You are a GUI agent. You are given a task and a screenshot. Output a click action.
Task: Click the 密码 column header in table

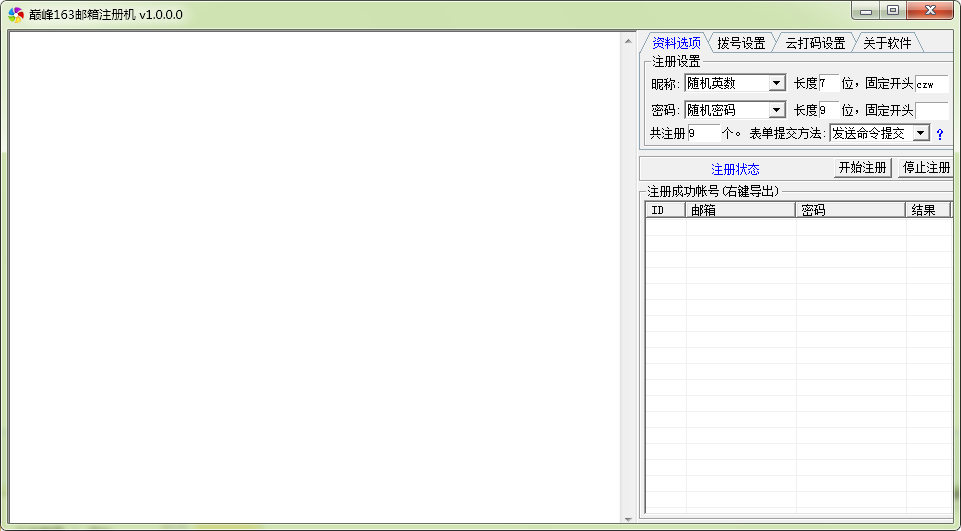point(851,210)
